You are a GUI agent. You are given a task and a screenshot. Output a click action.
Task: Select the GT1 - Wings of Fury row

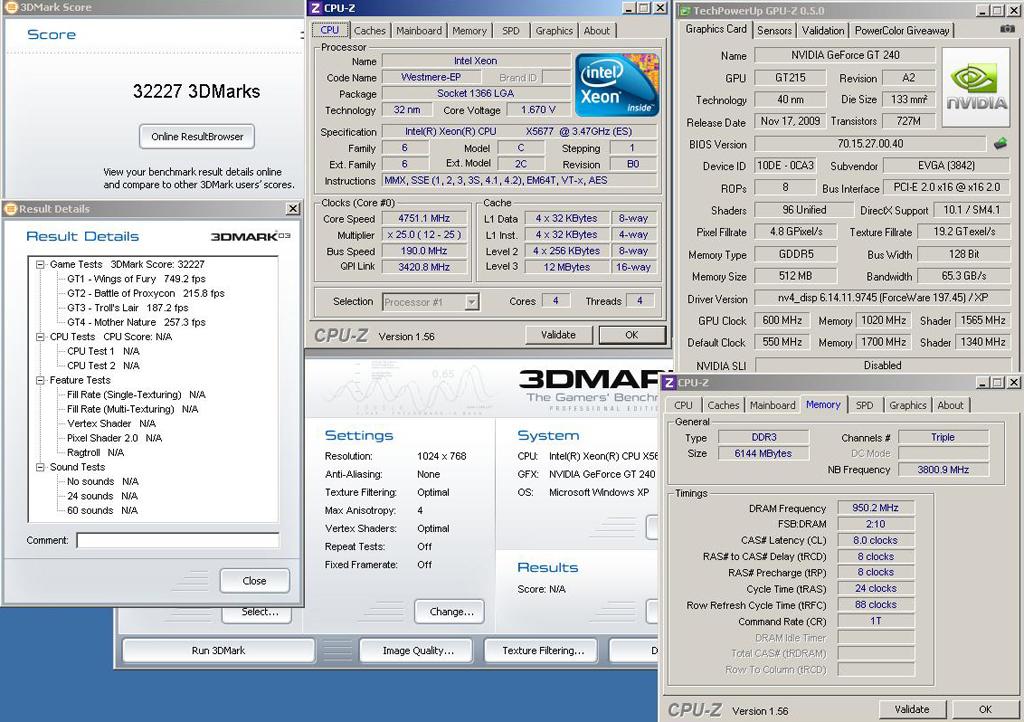coord(136,279)
